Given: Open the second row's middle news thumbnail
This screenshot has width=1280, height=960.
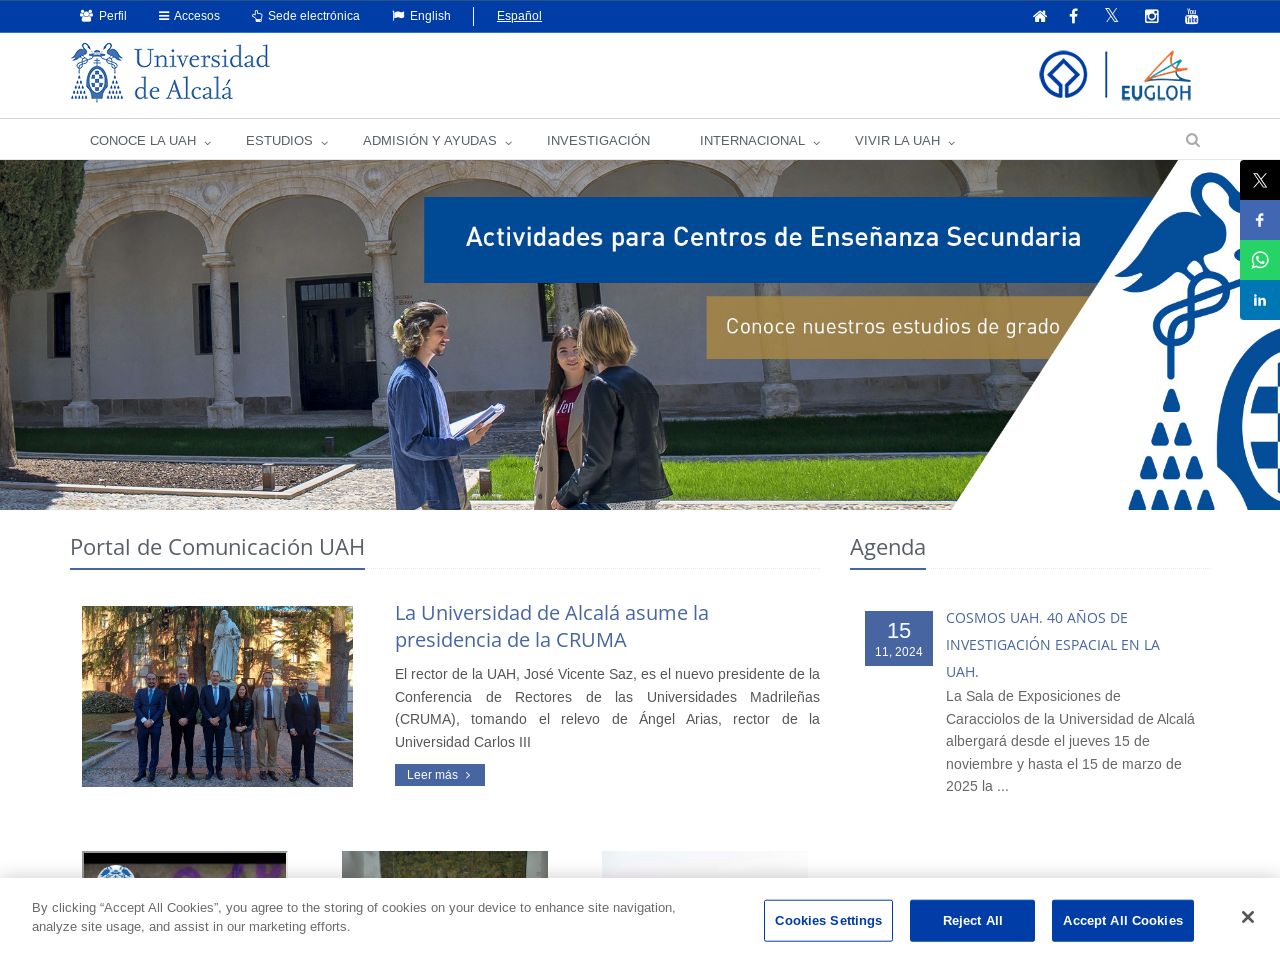Looking at the screenshot, I should click(x=445, y=866).
